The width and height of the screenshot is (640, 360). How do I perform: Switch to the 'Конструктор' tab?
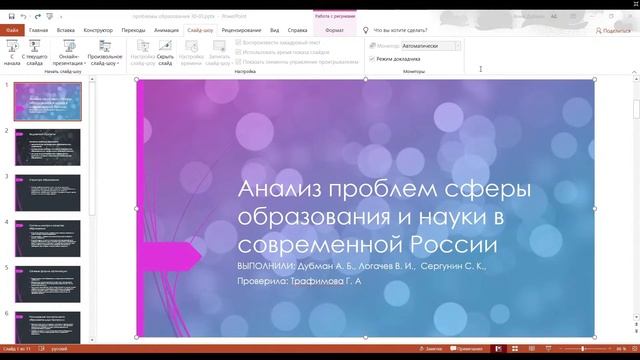point(98,30)
